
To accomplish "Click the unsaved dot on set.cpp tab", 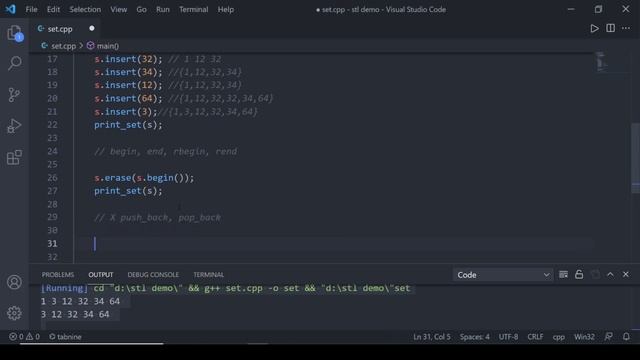I will pyautogui.click(x=91, y=28).
